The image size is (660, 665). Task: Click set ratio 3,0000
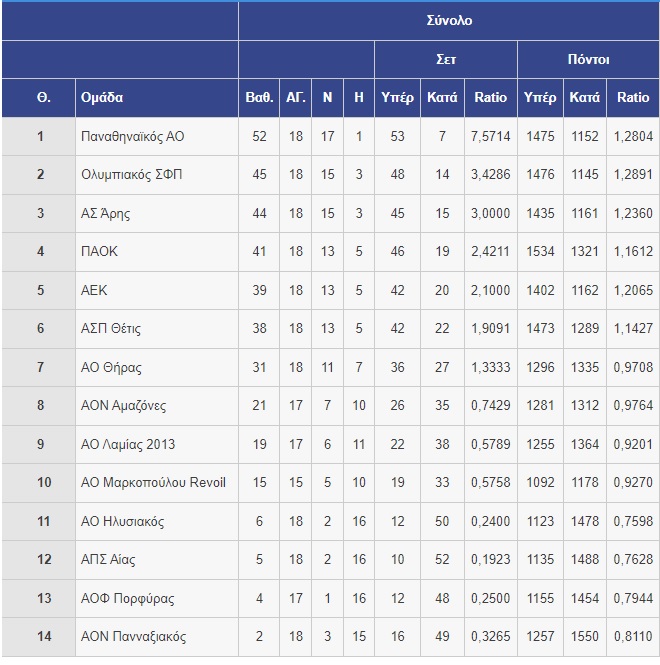490,213
